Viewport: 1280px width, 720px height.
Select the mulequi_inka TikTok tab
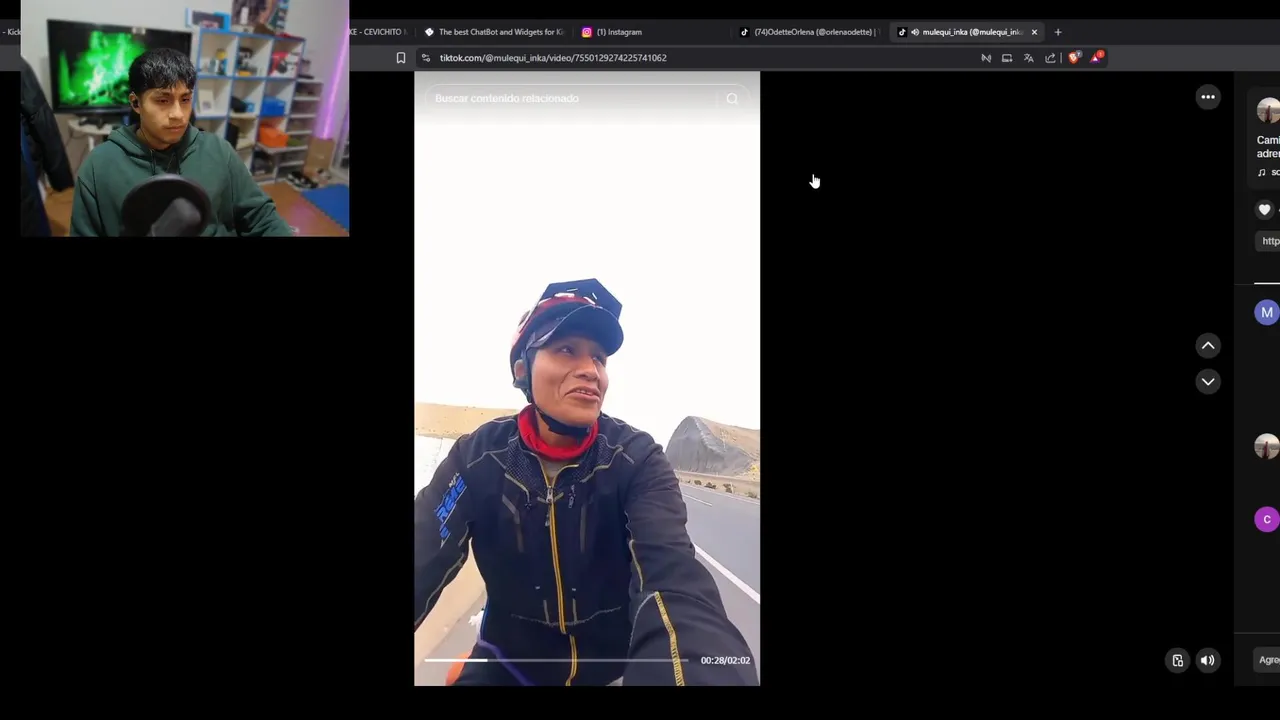tap(965, 32)
